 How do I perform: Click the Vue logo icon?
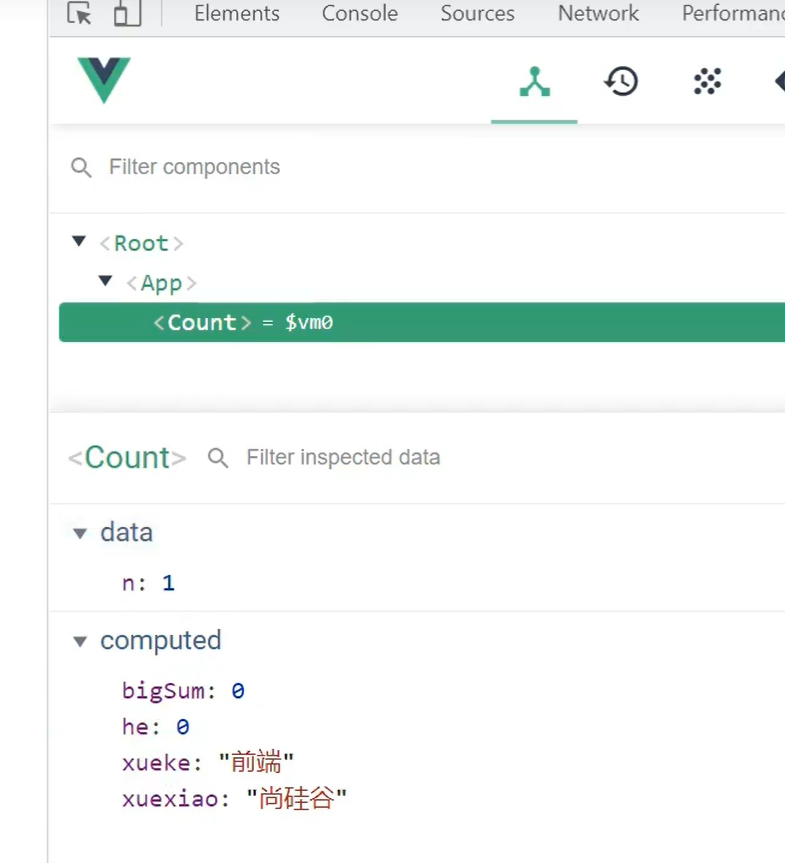click(104, 80)
